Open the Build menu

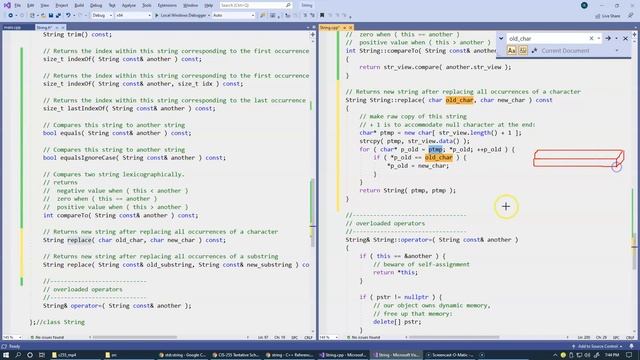pyautogui.click(x=79, y=5)
